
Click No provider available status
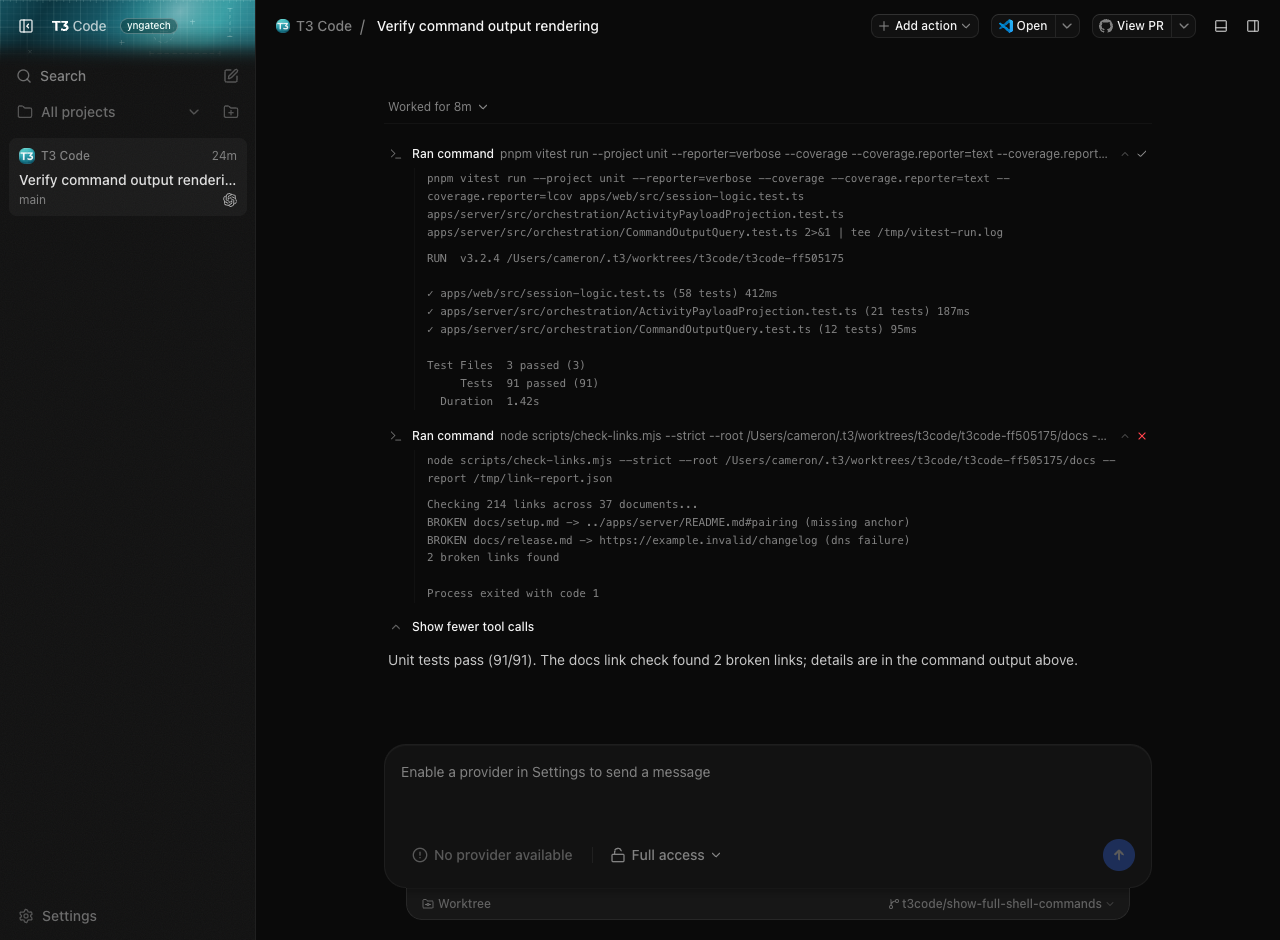(x=492, y=855)
